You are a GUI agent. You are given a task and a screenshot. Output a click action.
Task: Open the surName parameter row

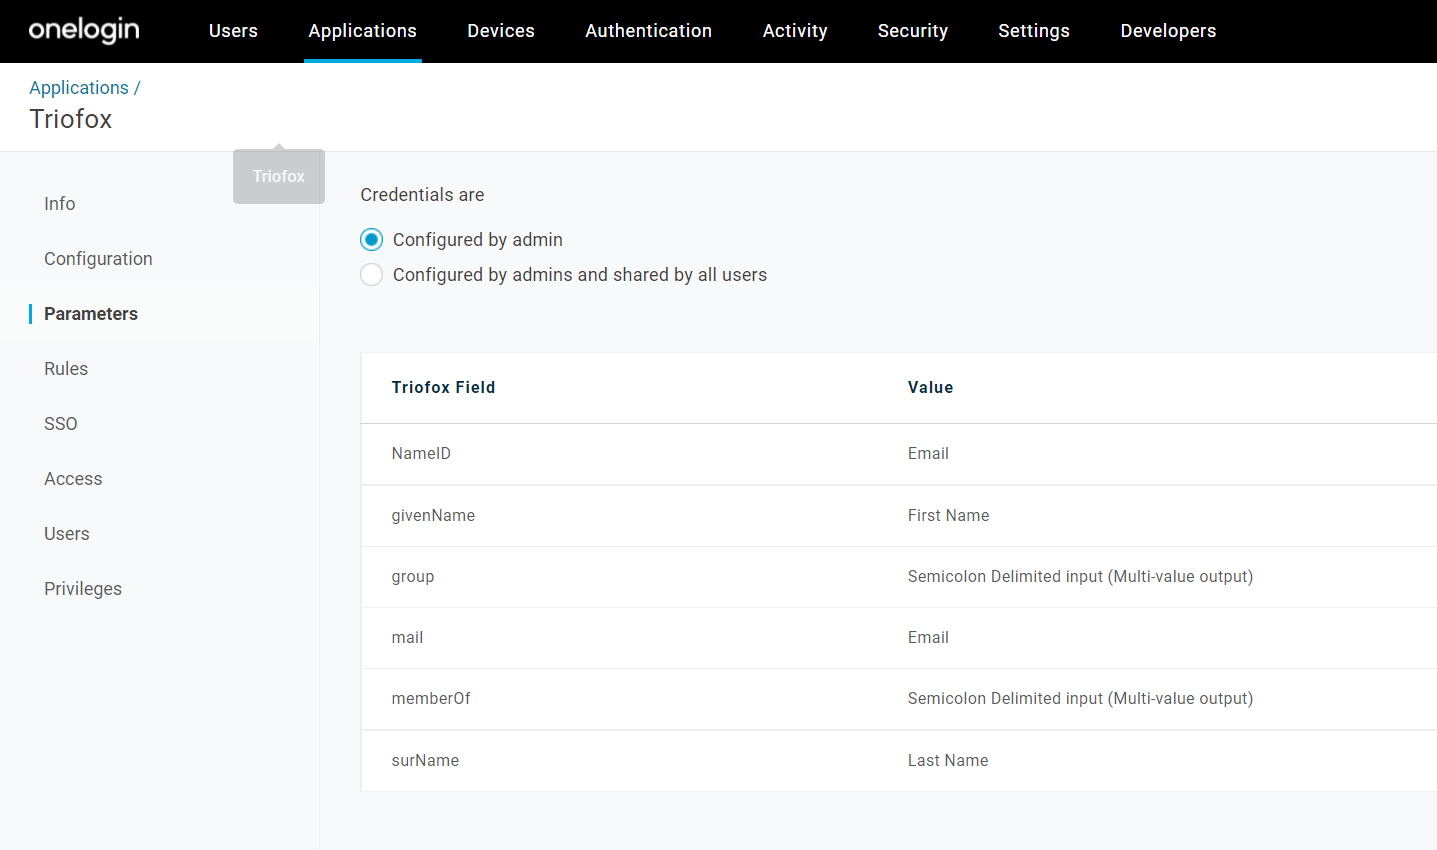coord(899,761)
